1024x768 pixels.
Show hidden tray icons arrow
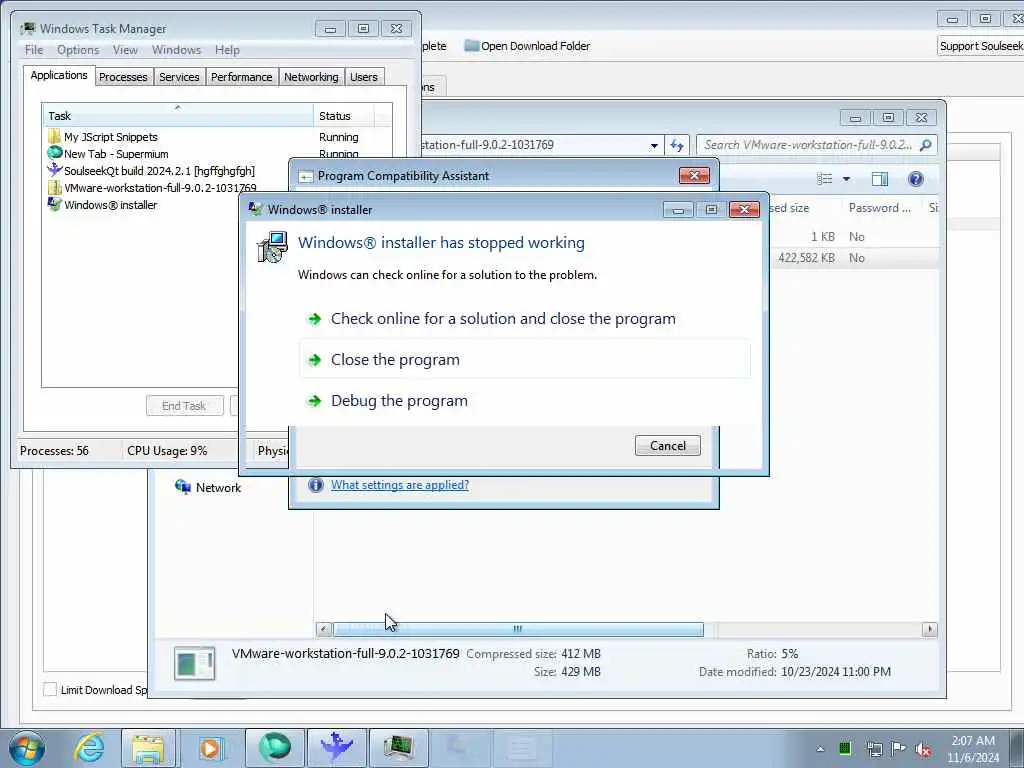pos(820,749)
